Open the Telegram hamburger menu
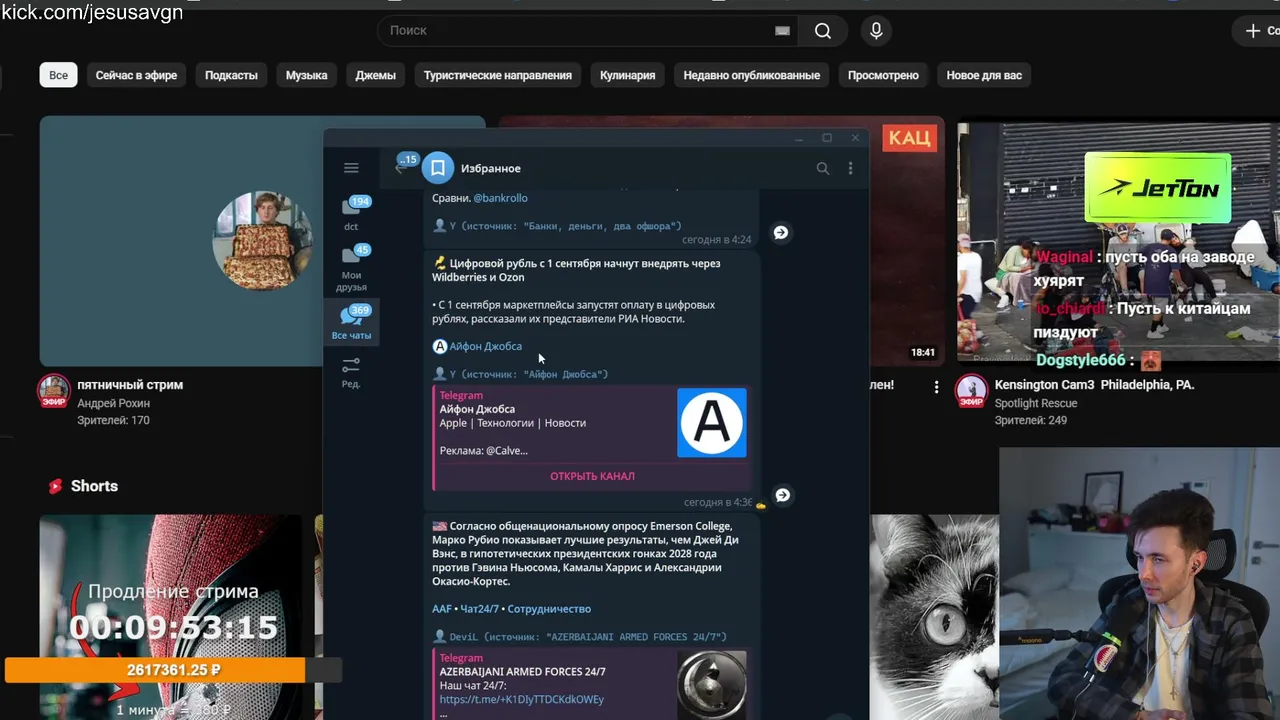Image resolution: width=1280 pixels, height=720 pixels. click(x=351, y=168)
